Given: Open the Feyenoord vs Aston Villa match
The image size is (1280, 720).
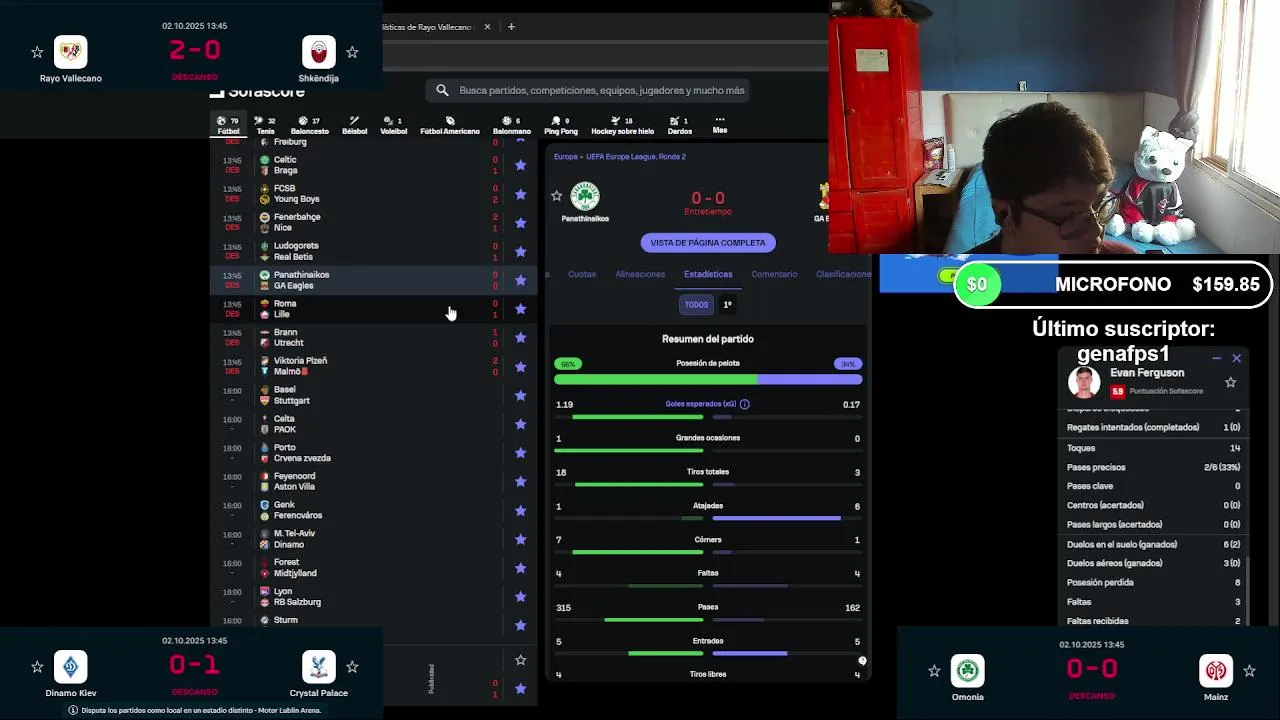Looking at the screenshot, I should [373, 481].
